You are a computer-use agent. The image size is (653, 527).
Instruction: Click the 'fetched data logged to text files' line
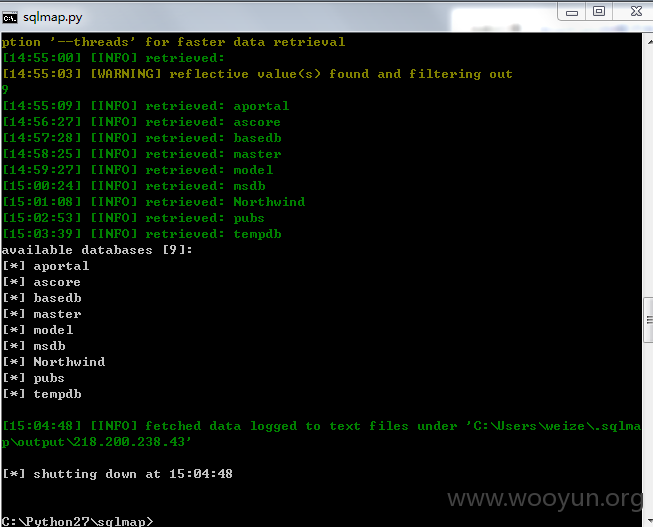coord(321,426)
